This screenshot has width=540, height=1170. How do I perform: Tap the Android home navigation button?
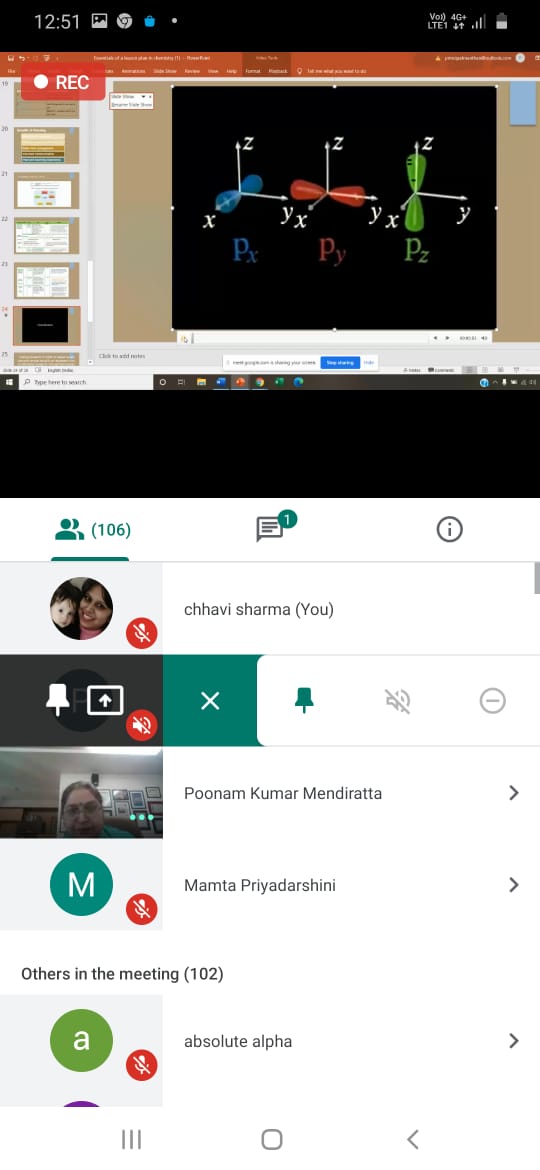click(271, 1139)
